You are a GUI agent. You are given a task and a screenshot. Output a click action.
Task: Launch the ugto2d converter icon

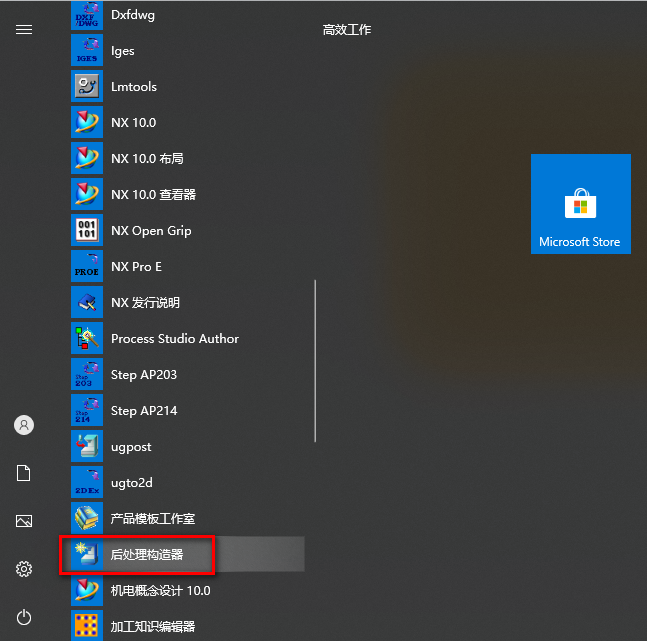[88, 483]
